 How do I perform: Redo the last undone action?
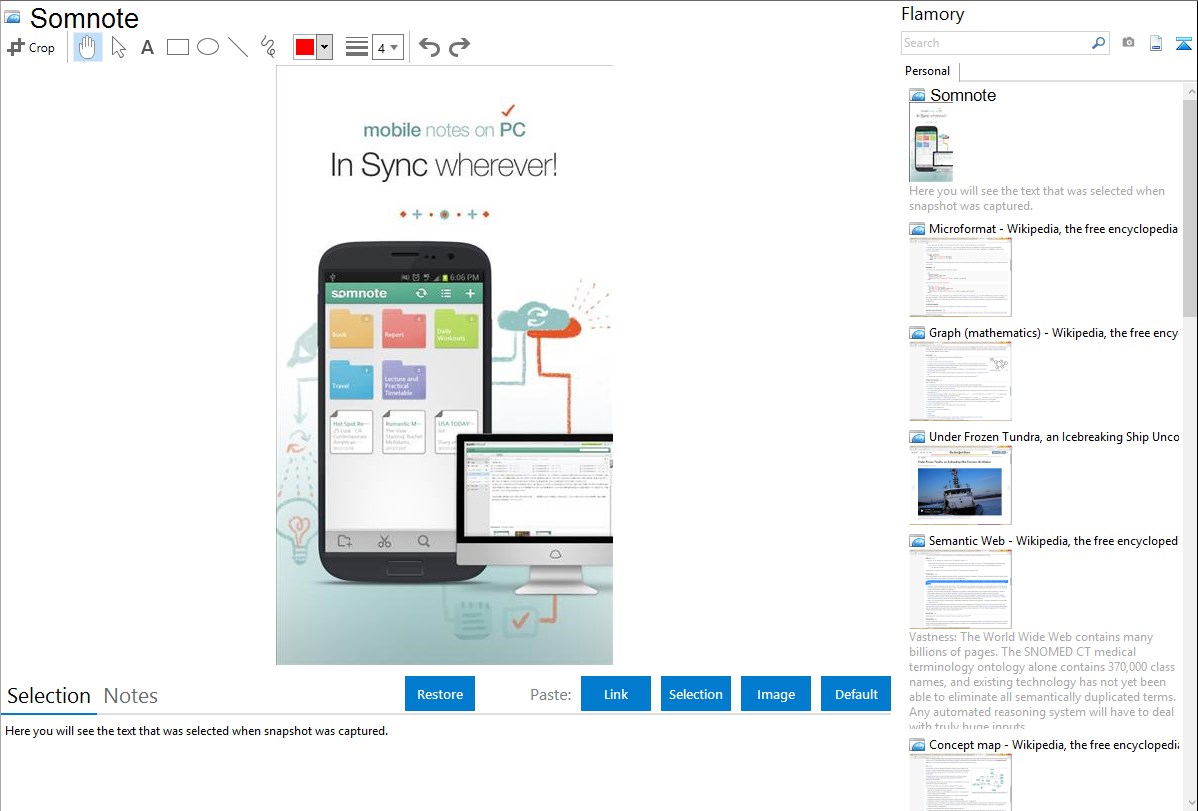click(x=459, y=47)
